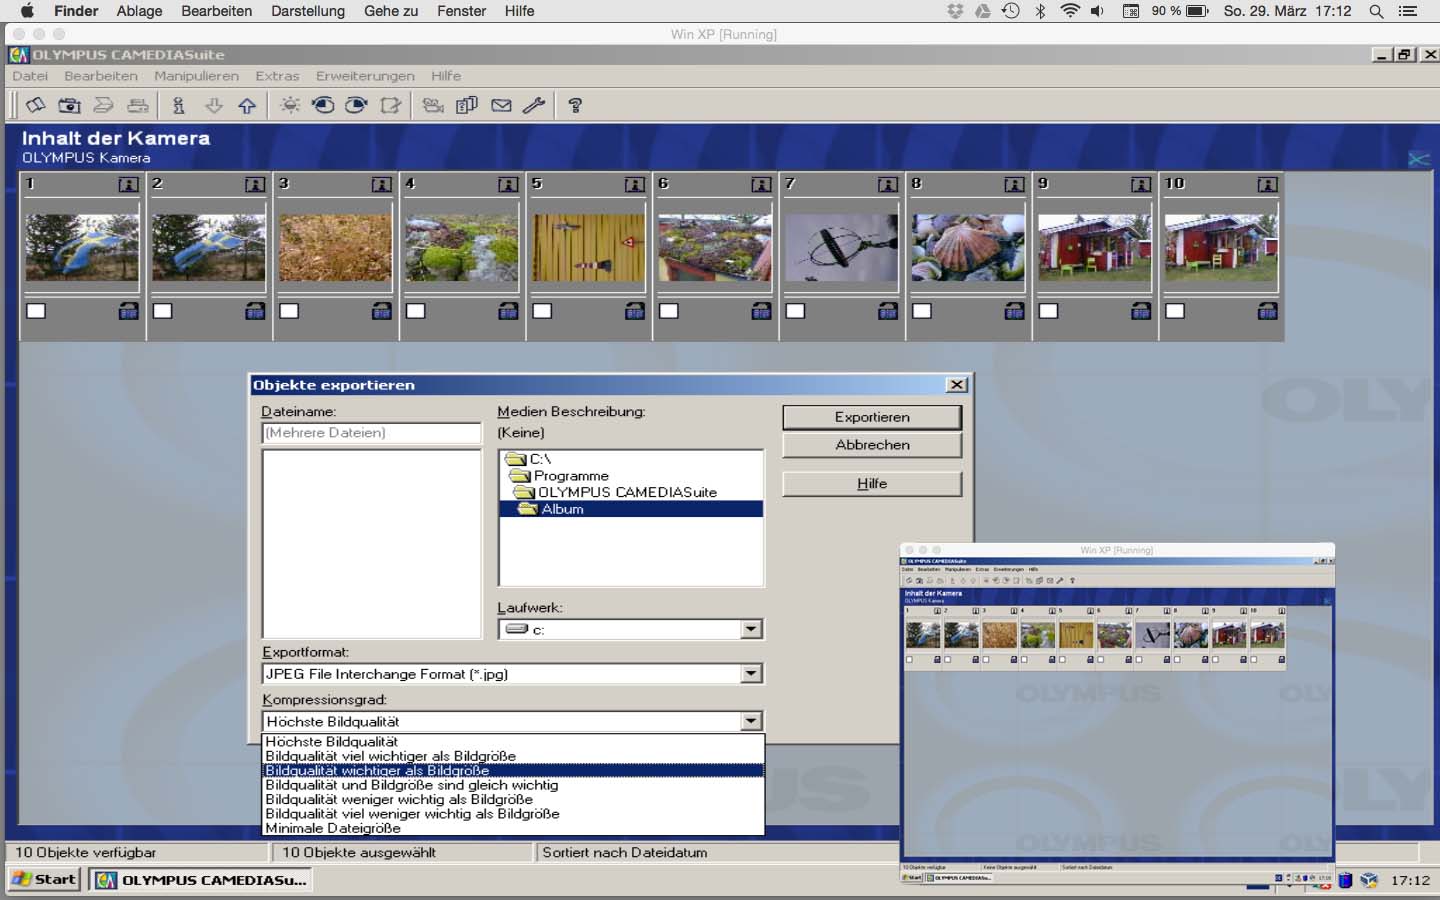The width and height of the screenshot is (1440, 900).
Task: Tick the checkbox under thumbnail 9
Action: pos(1048,311)
